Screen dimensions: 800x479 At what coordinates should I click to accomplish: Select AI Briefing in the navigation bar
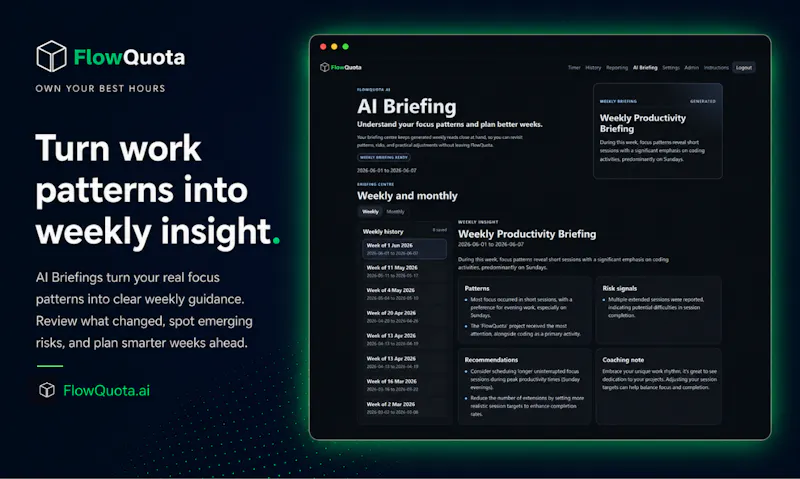coord(645,67)
